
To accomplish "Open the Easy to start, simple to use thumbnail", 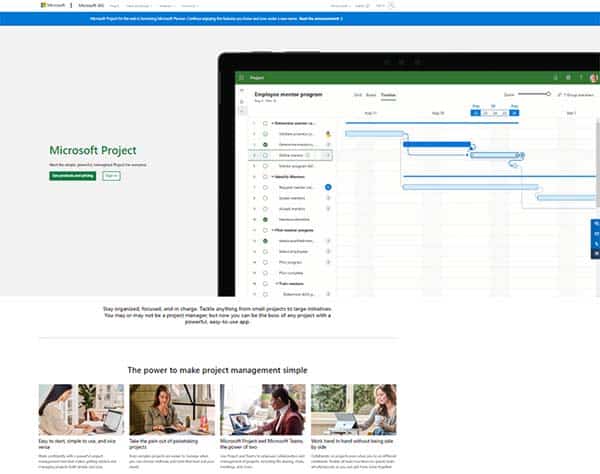I will coord(81,409).
